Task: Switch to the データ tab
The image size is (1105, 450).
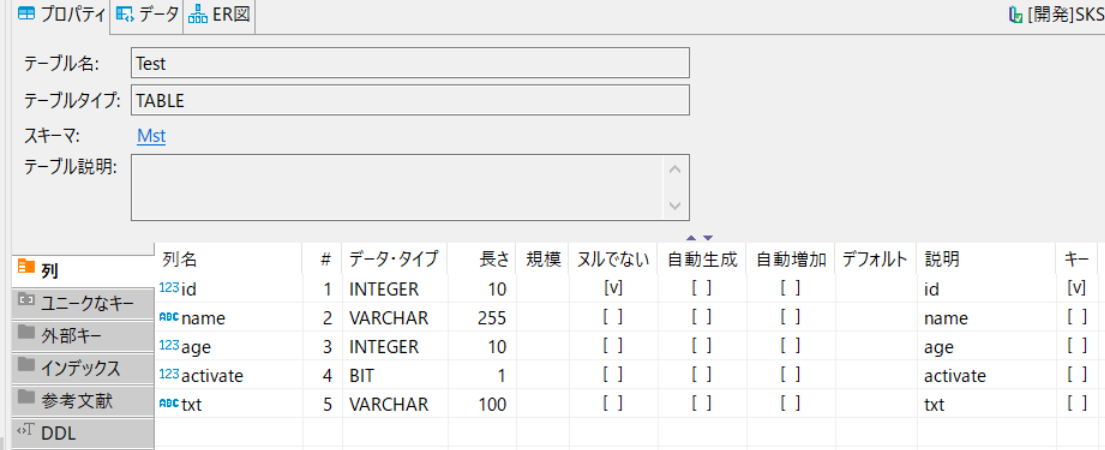Action: coord(147,15)
